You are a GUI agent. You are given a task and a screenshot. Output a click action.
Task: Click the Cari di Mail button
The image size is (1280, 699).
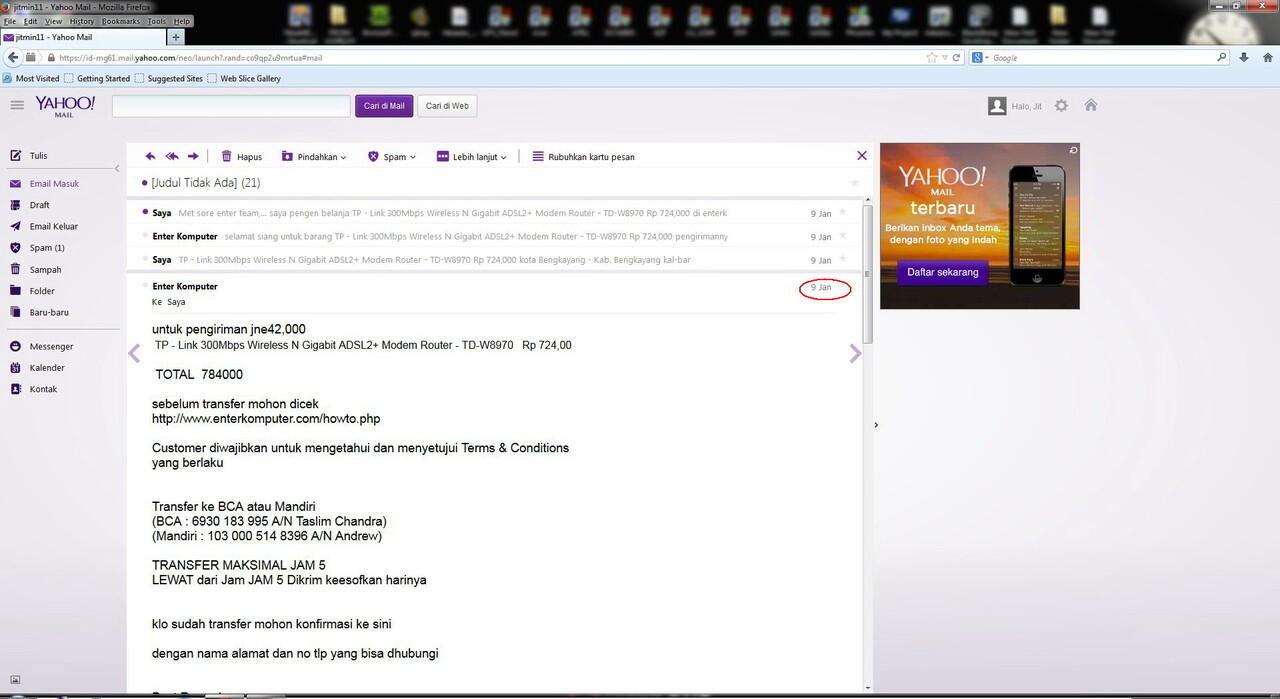tap(384, 106)
